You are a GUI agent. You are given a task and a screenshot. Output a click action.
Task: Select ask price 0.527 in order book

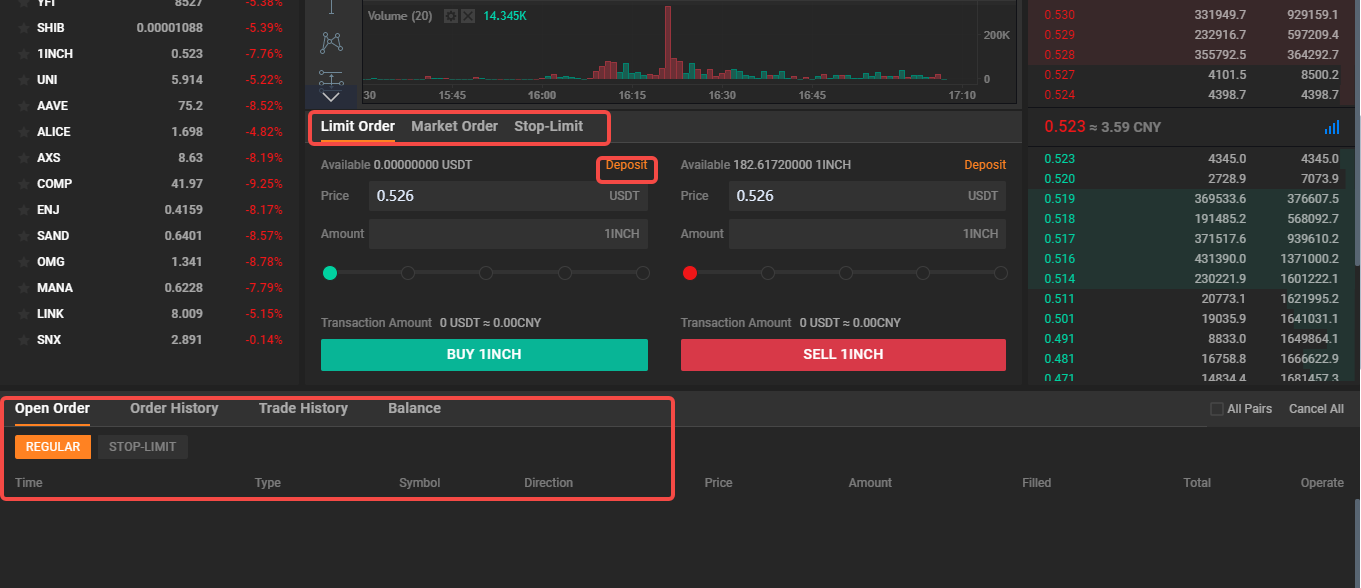click(1058, 75)
